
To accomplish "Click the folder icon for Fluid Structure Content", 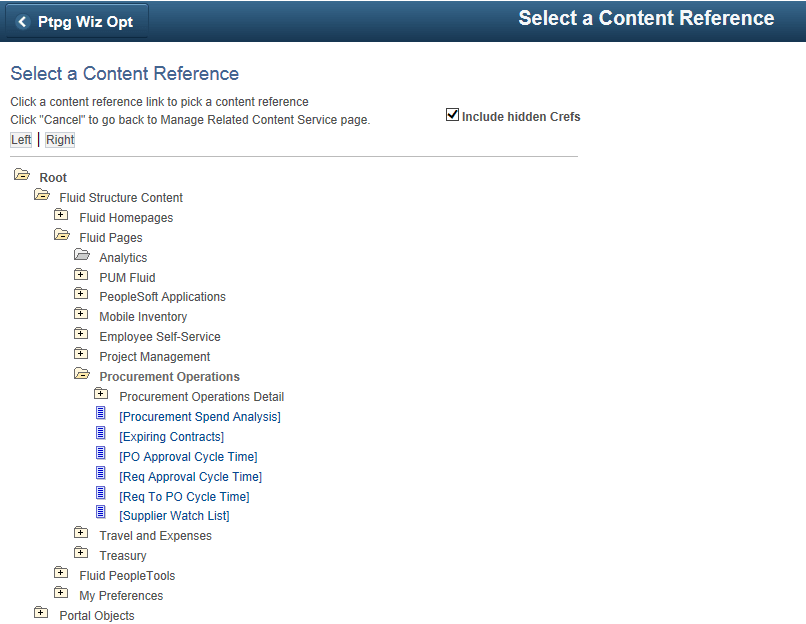I will (x=41, y=194).
